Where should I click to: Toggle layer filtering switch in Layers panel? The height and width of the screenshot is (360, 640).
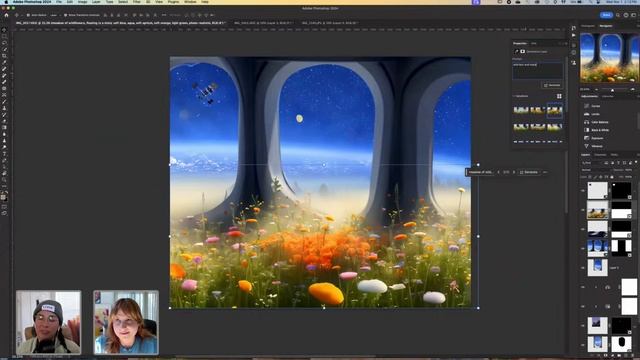click(636, 162)
